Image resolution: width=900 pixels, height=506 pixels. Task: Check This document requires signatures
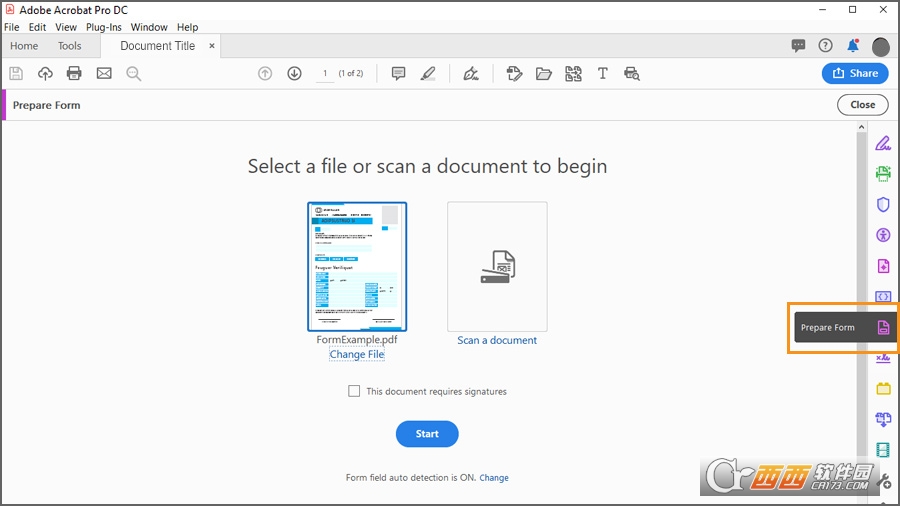point(354,391)
